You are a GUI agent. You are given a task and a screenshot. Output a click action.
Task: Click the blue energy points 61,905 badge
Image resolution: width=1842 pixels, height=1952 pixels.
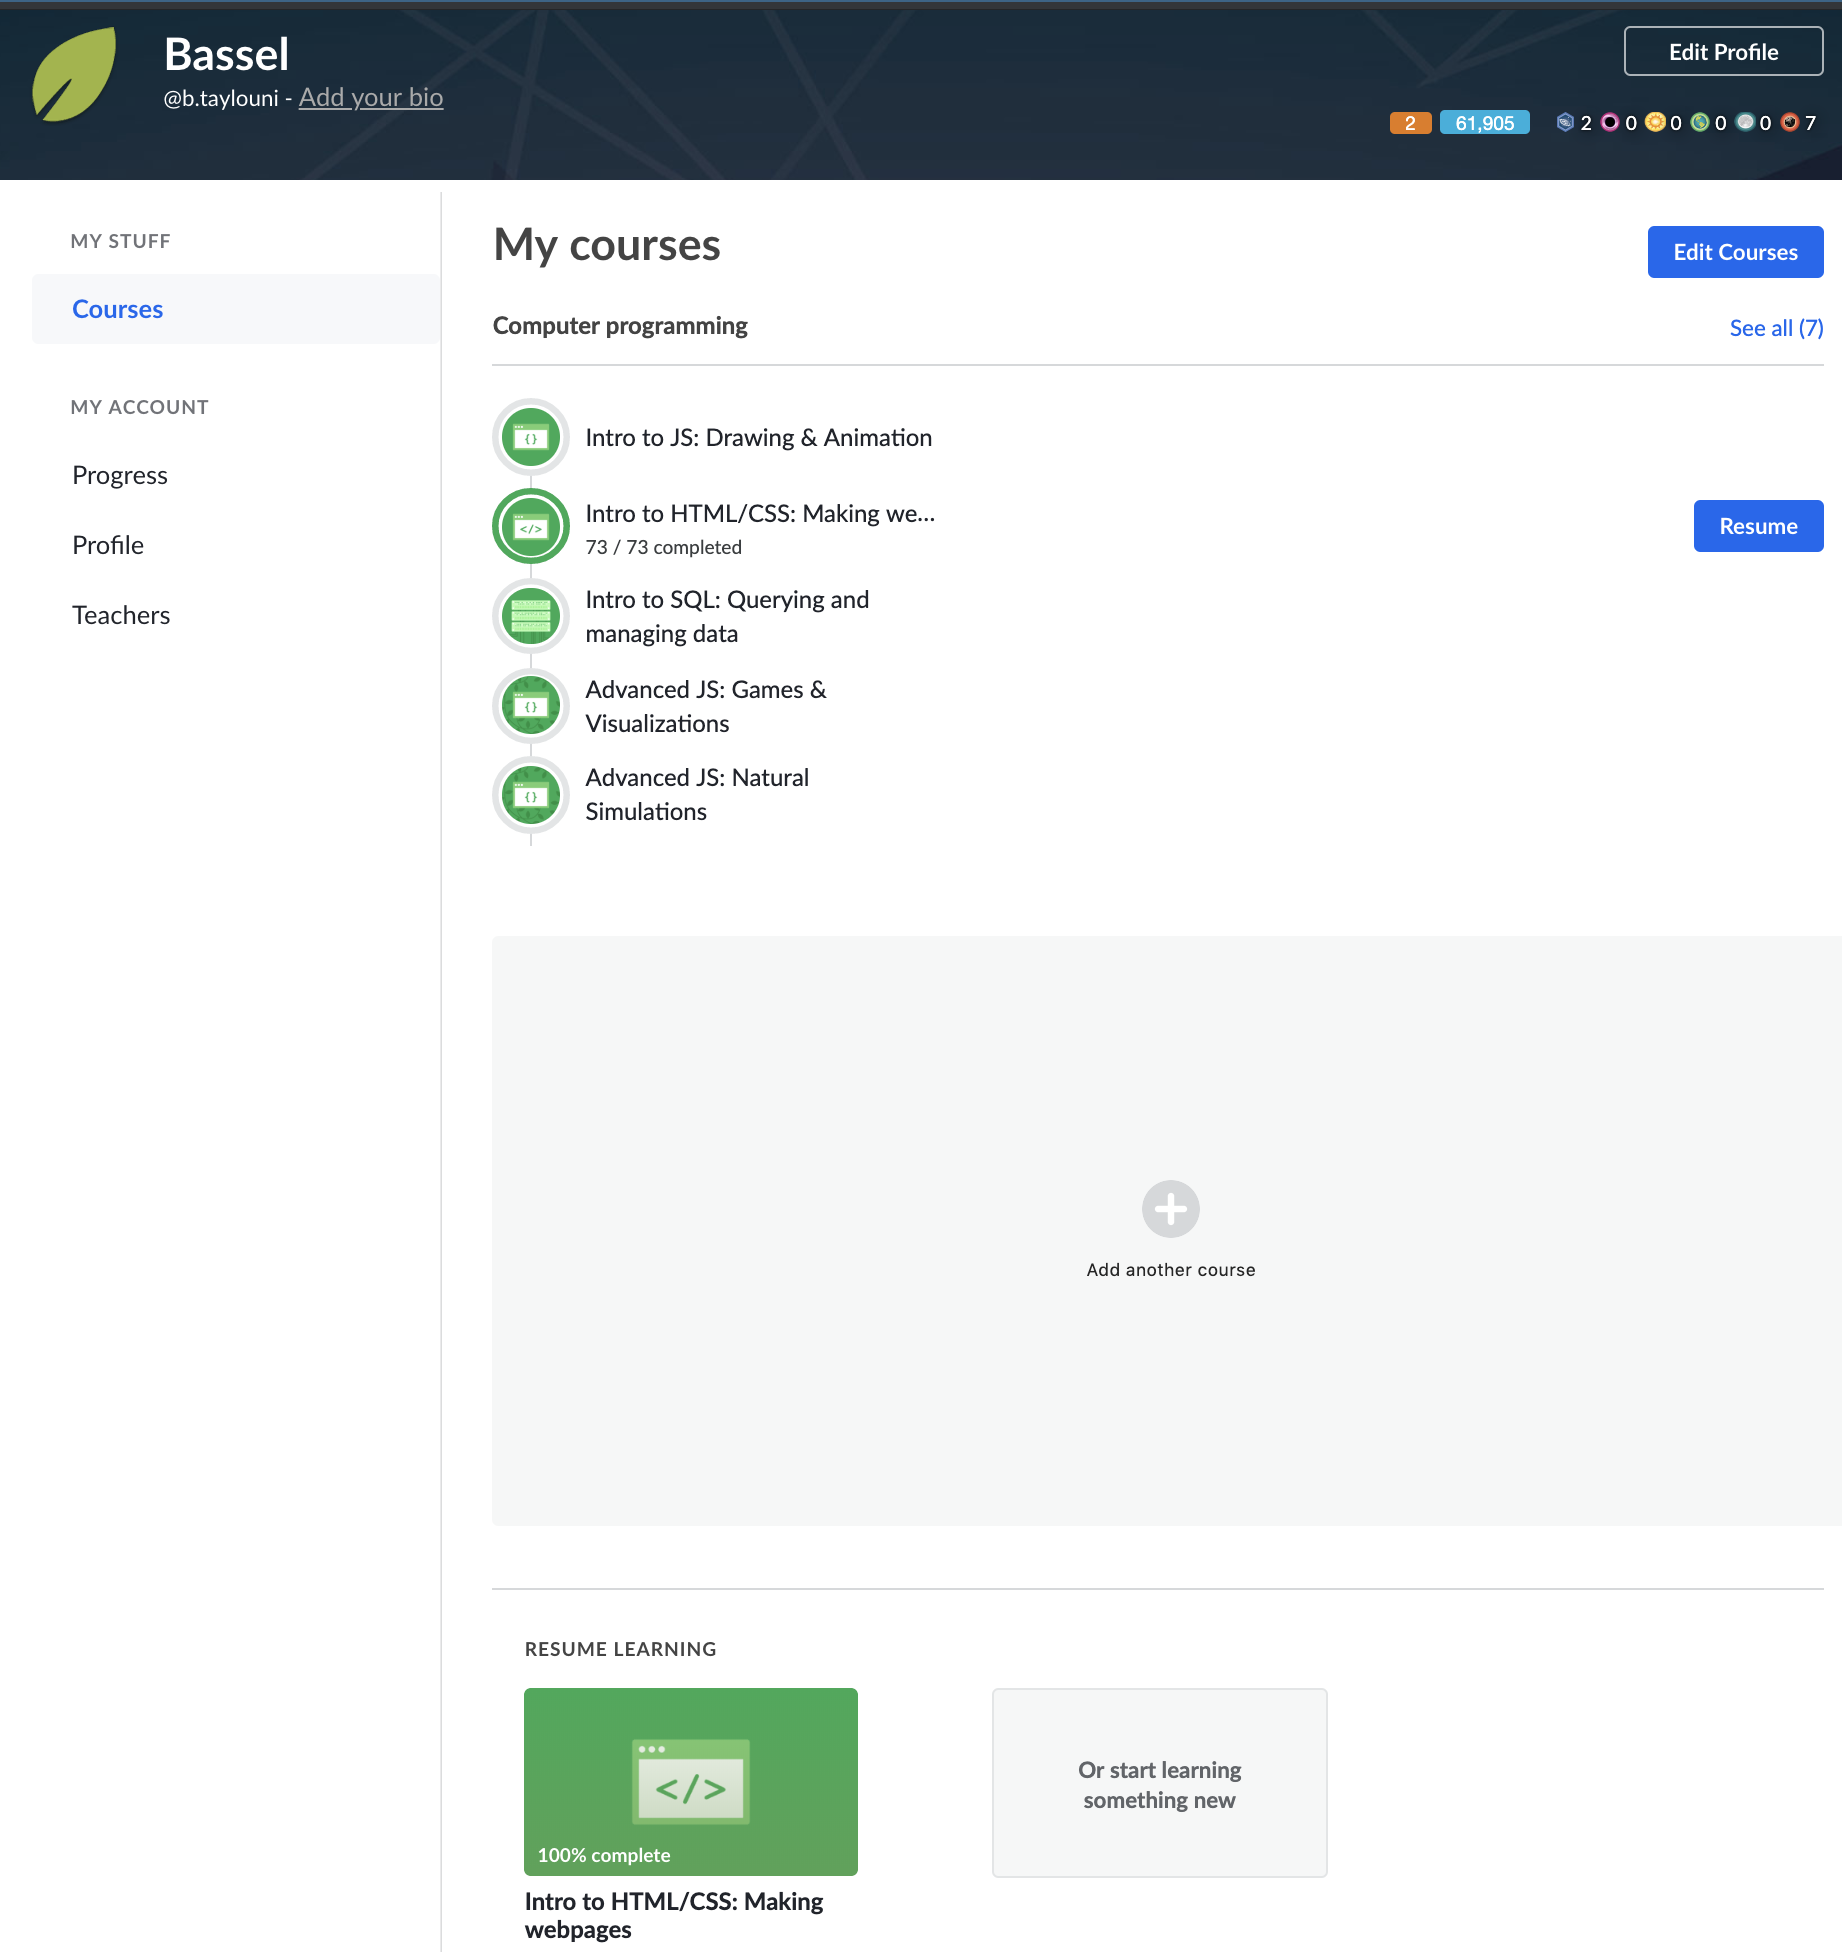(1484, 123)
